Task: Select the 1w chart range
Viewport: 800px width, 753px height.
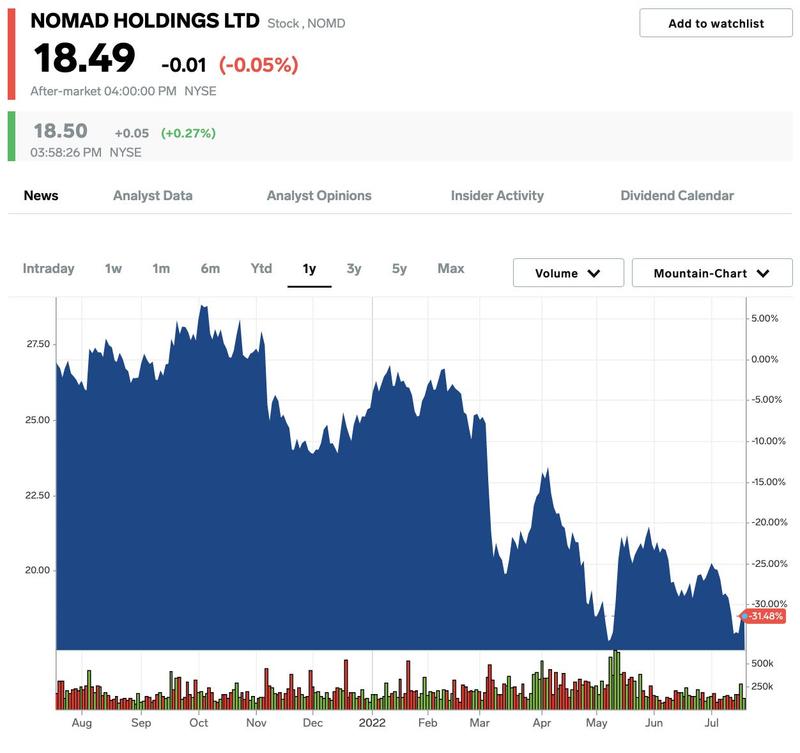Action: (113, 268)
